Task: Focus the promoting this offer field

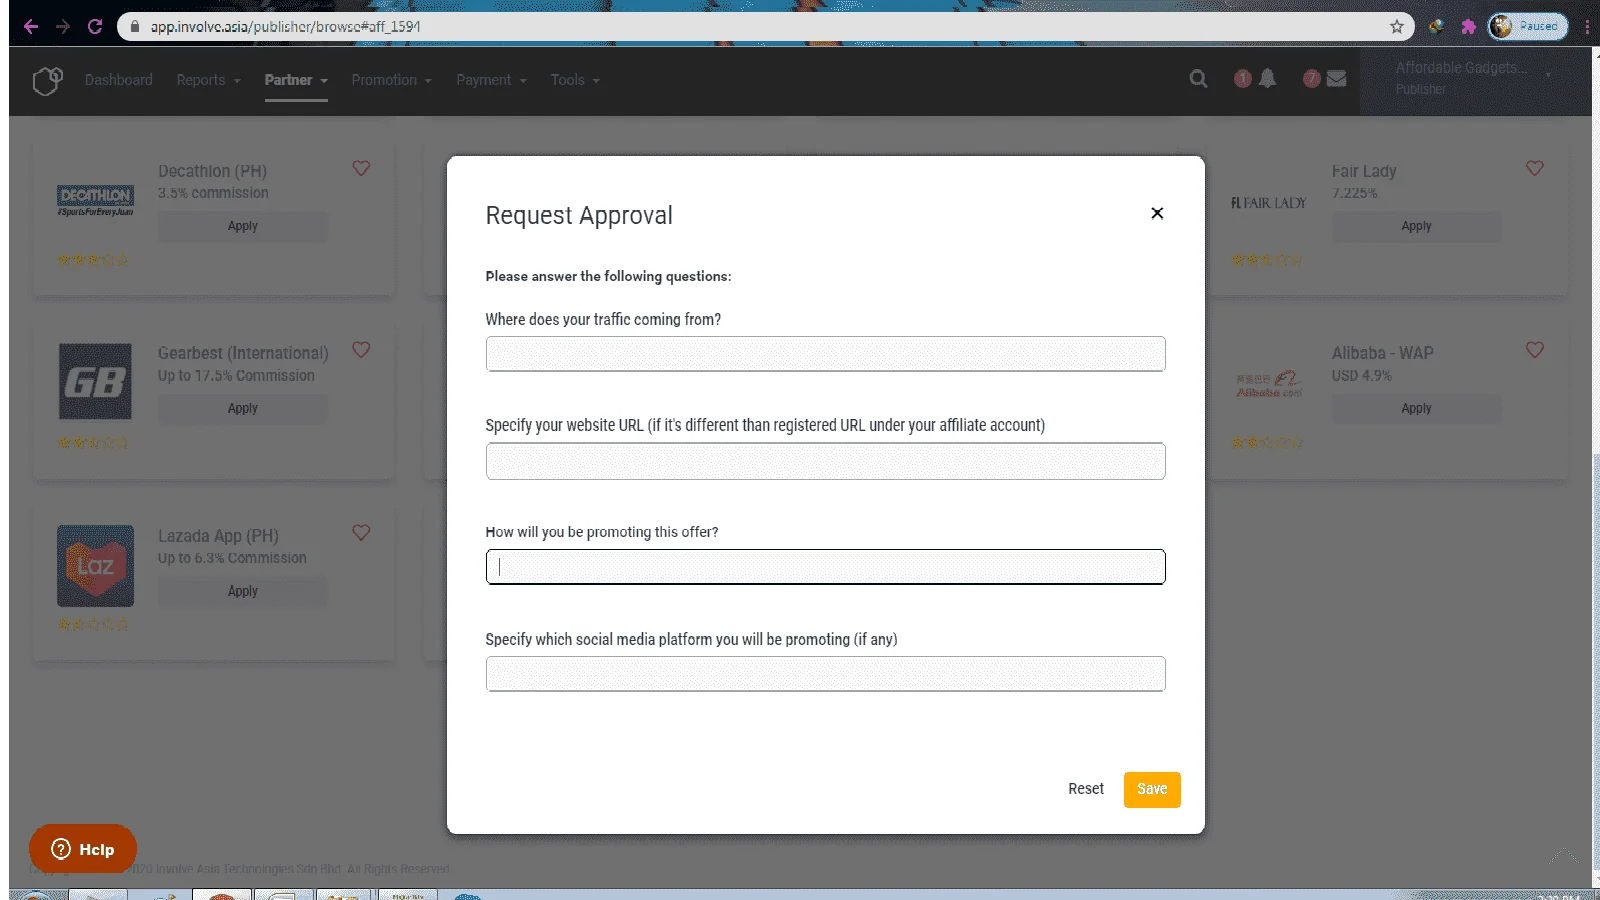Action: click(825, 567)
